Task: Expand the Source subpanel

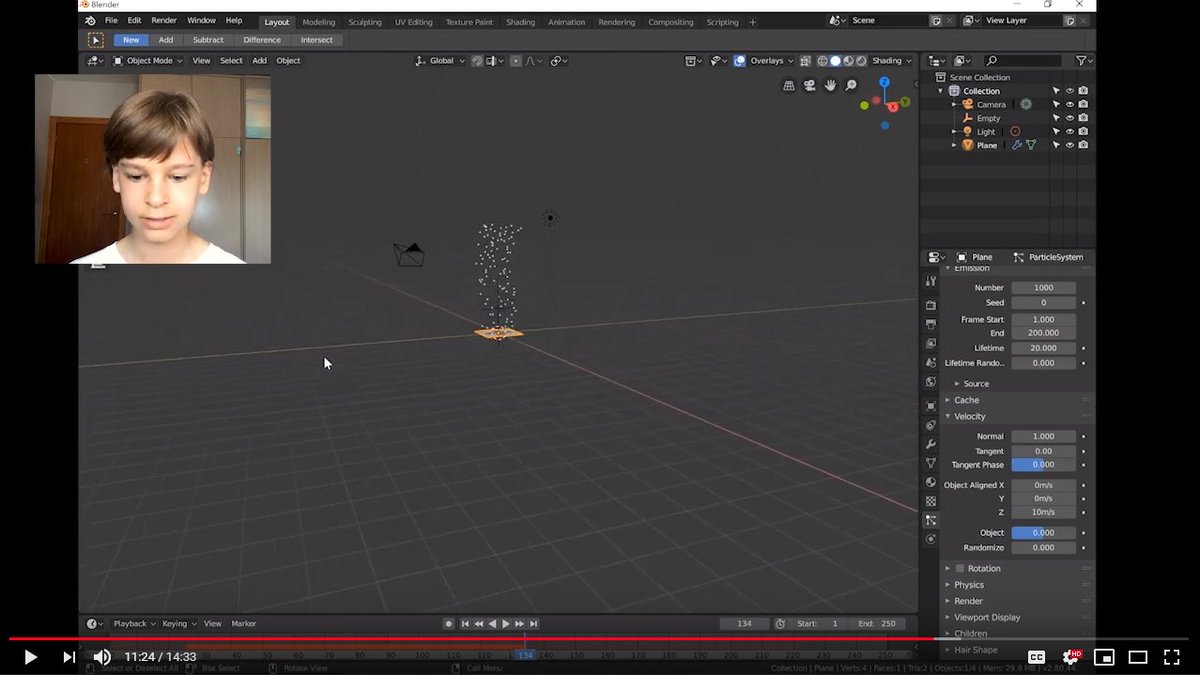Action: 976,384
